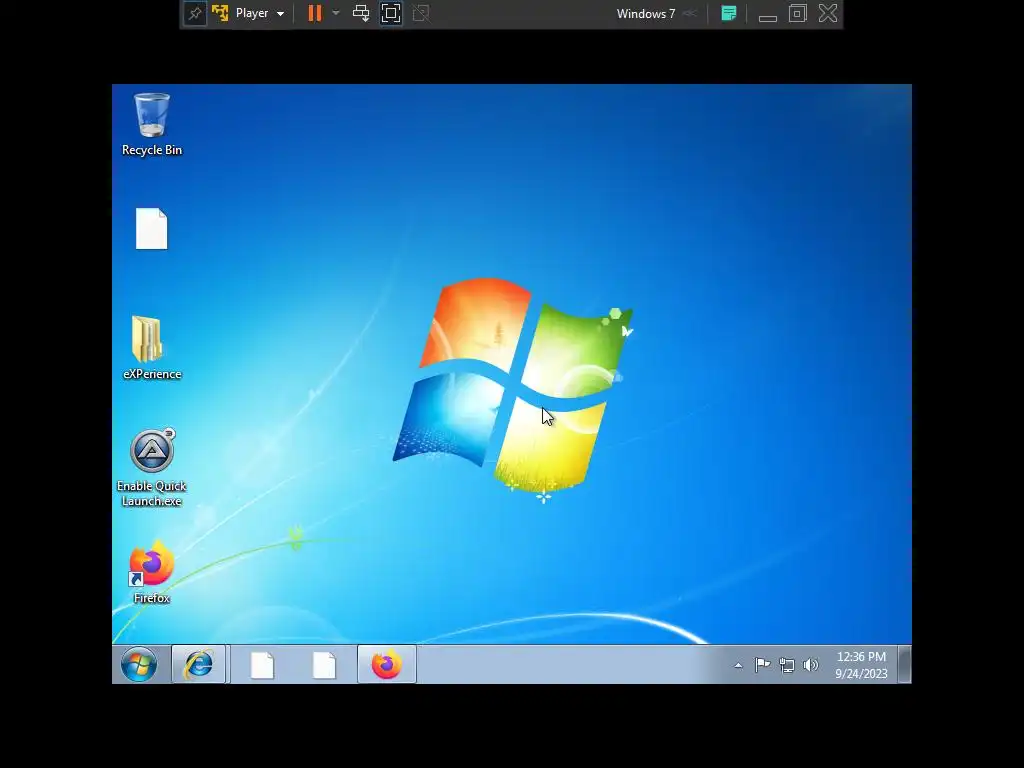
Task: Open the volume speaker tray icon
Action: coord(810,665)
